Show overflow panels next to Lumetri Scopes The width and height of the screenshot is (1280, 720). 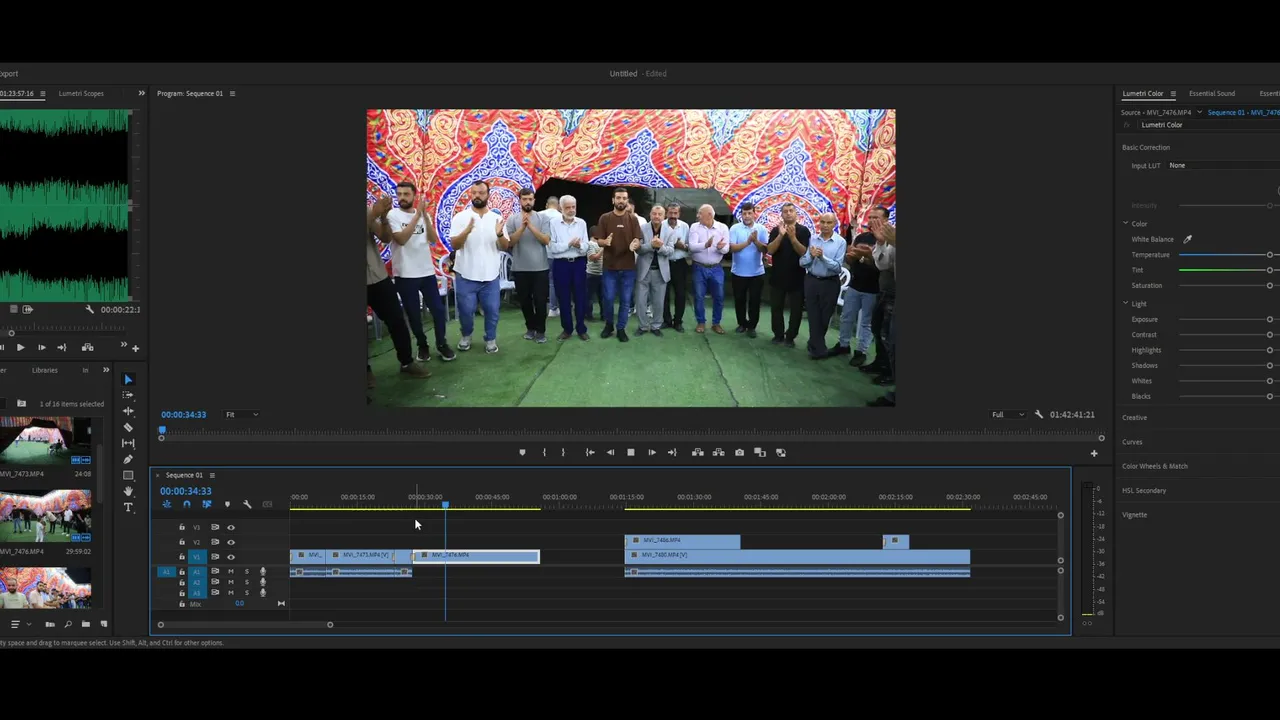141,94
